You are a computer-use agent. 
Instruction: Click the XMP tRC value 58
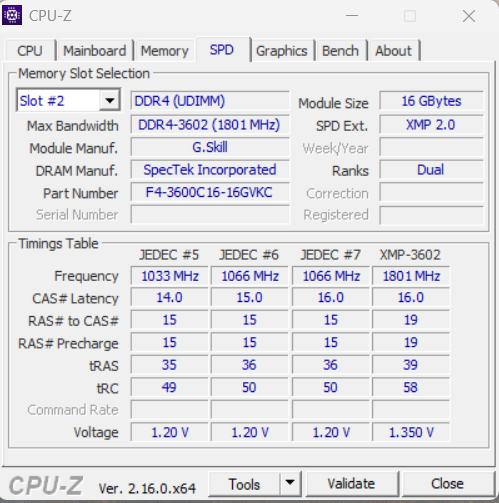411,387
